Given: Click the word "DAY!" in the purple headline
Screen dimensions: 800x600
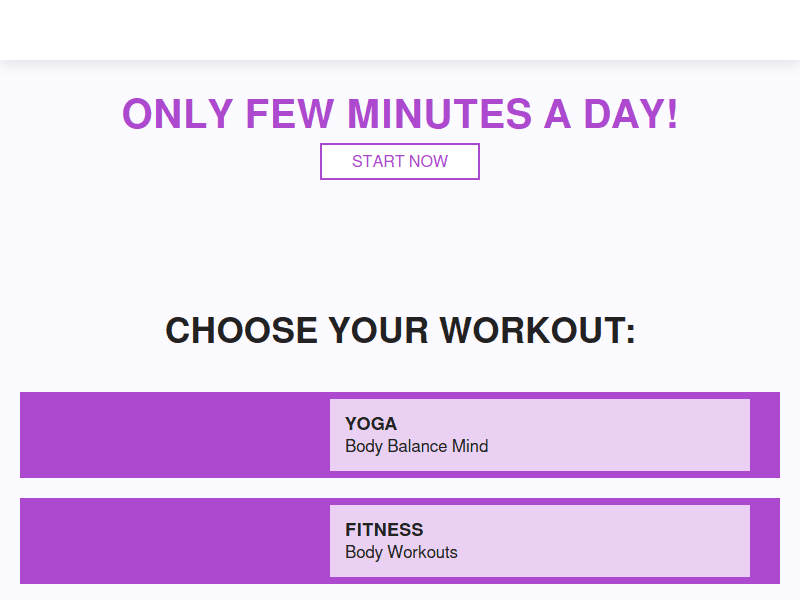Looking at the screenshot, I should [x=631, y=114].
